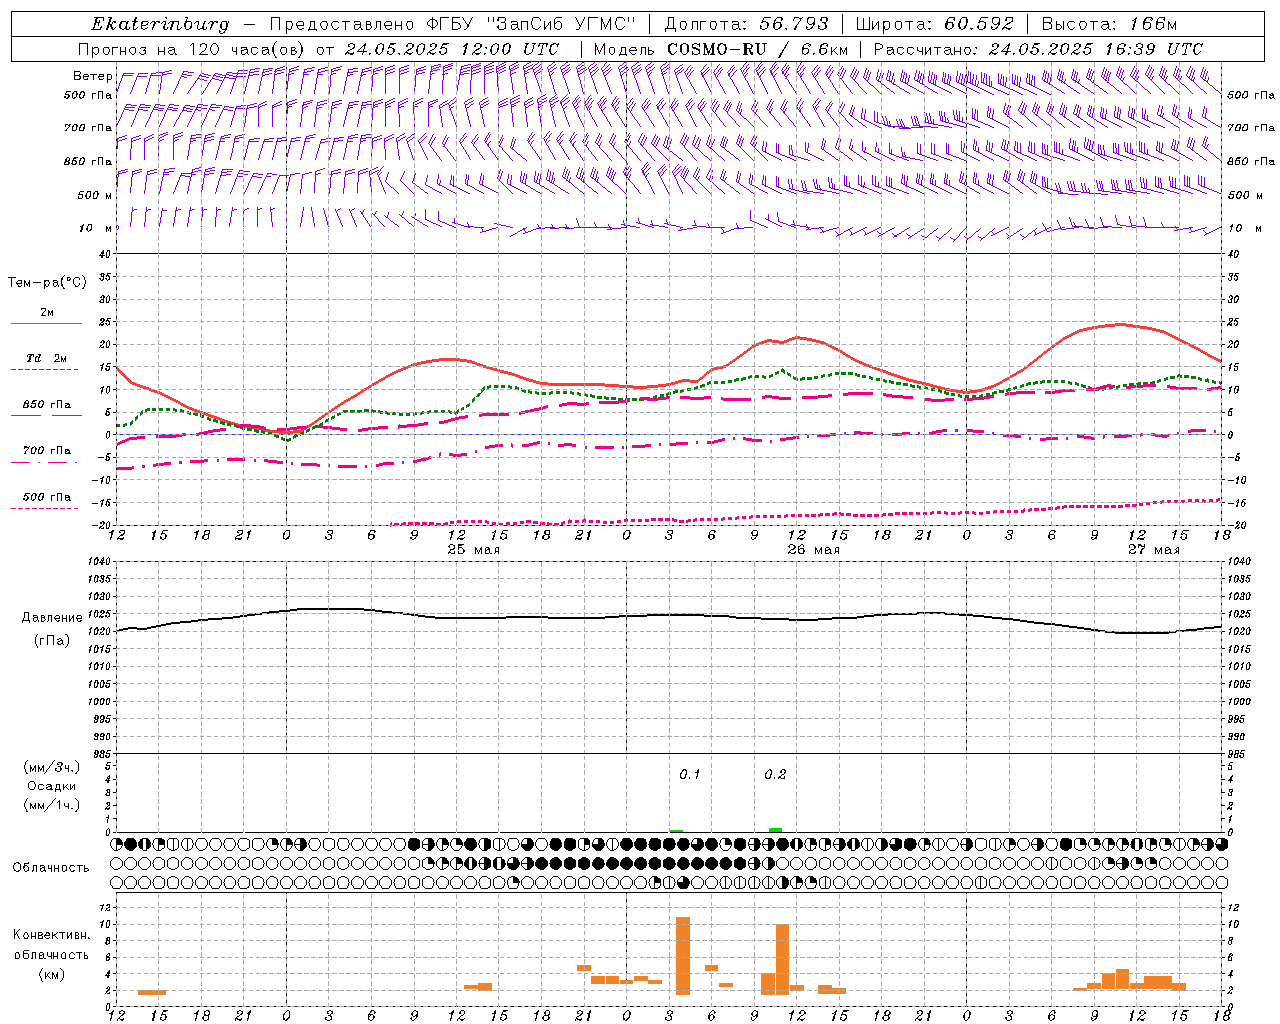The image size is (1280, 1024).
Task: Click the '26 мая' date label
Action: click(x=814, y=550)
